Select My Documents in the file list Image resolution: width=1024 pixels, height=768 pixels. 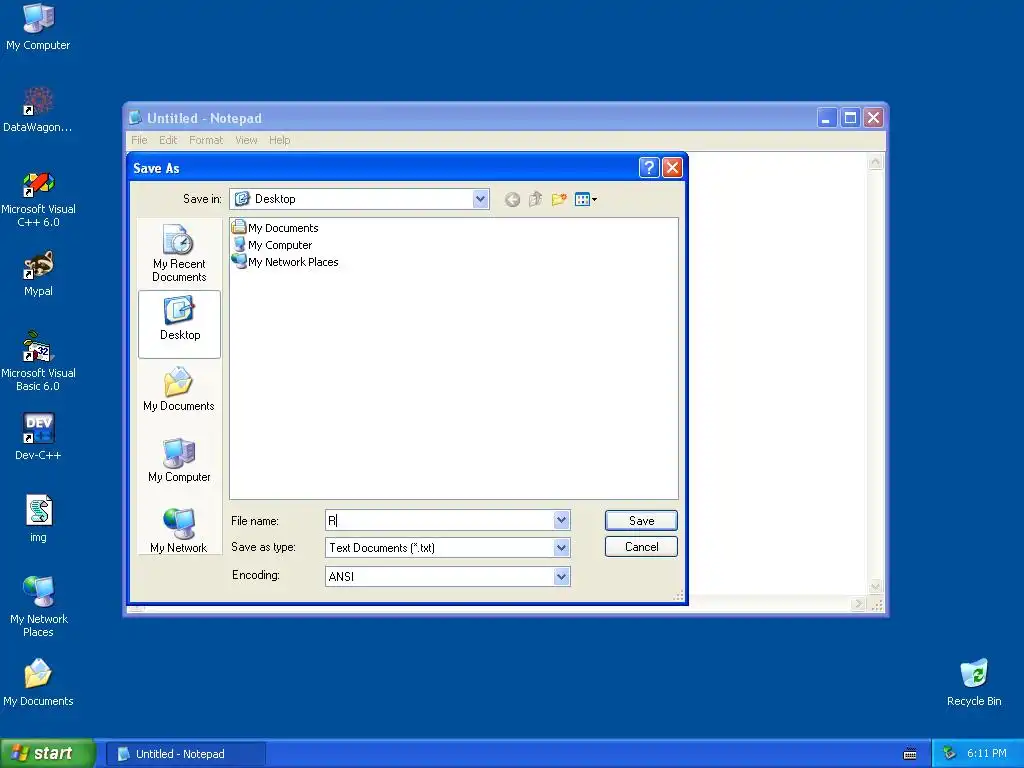pyautogui.click(x=276, y=228)
